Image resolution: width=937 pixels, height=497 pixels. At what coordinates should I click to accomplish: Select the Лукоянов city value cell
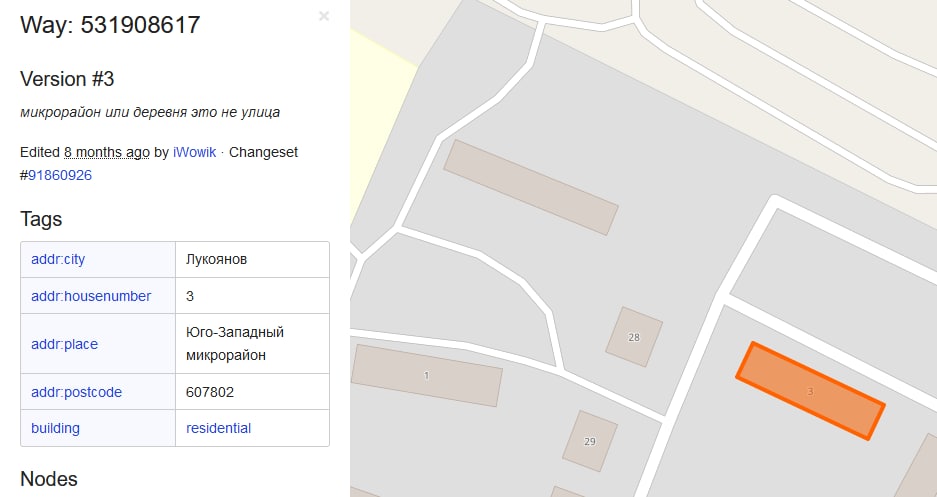pos(252,259)
